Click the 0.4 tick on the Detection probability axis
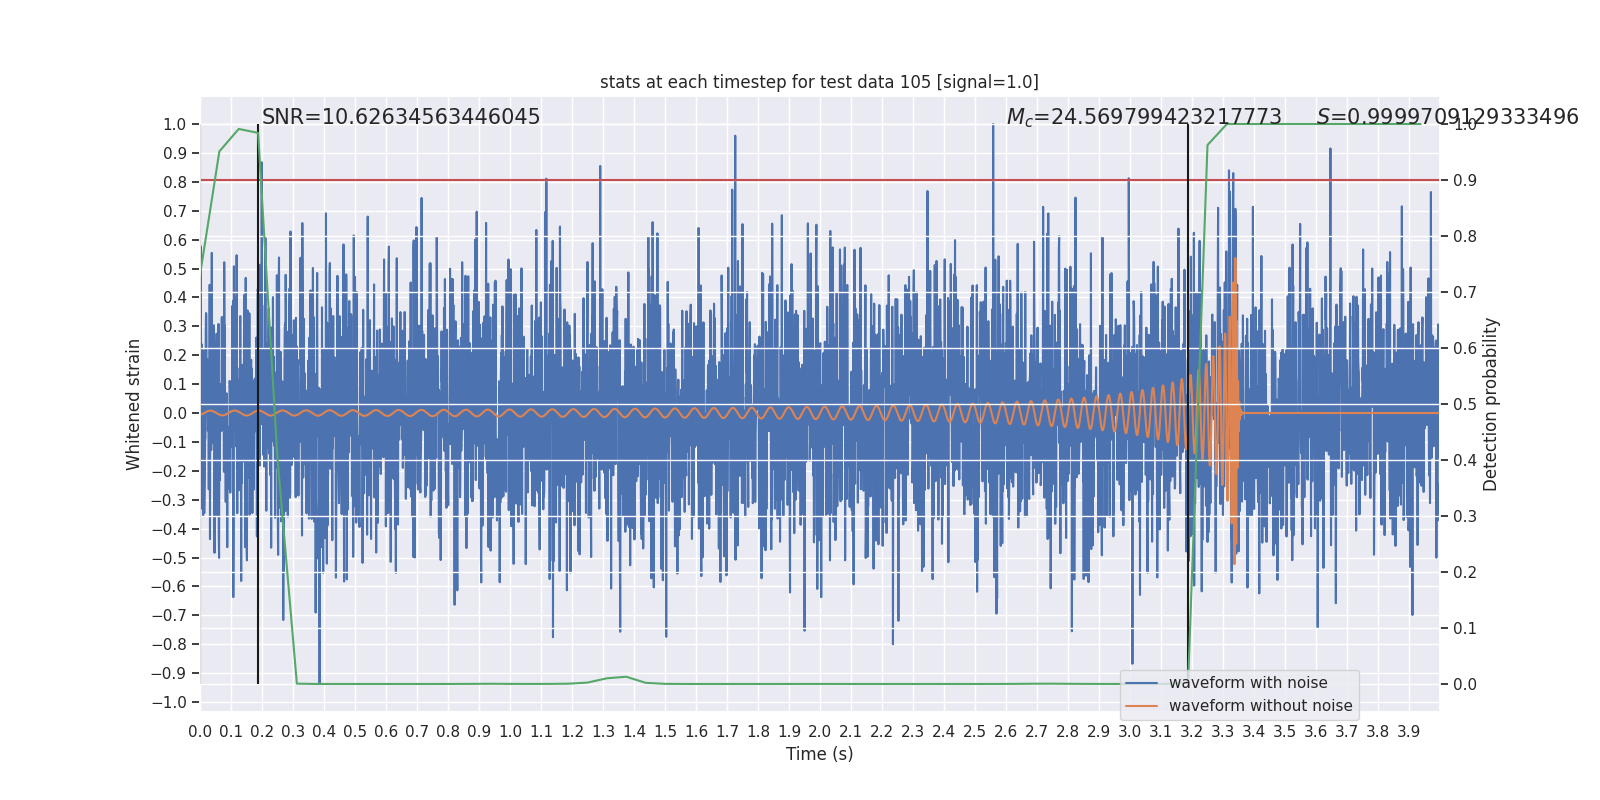 1465,461
